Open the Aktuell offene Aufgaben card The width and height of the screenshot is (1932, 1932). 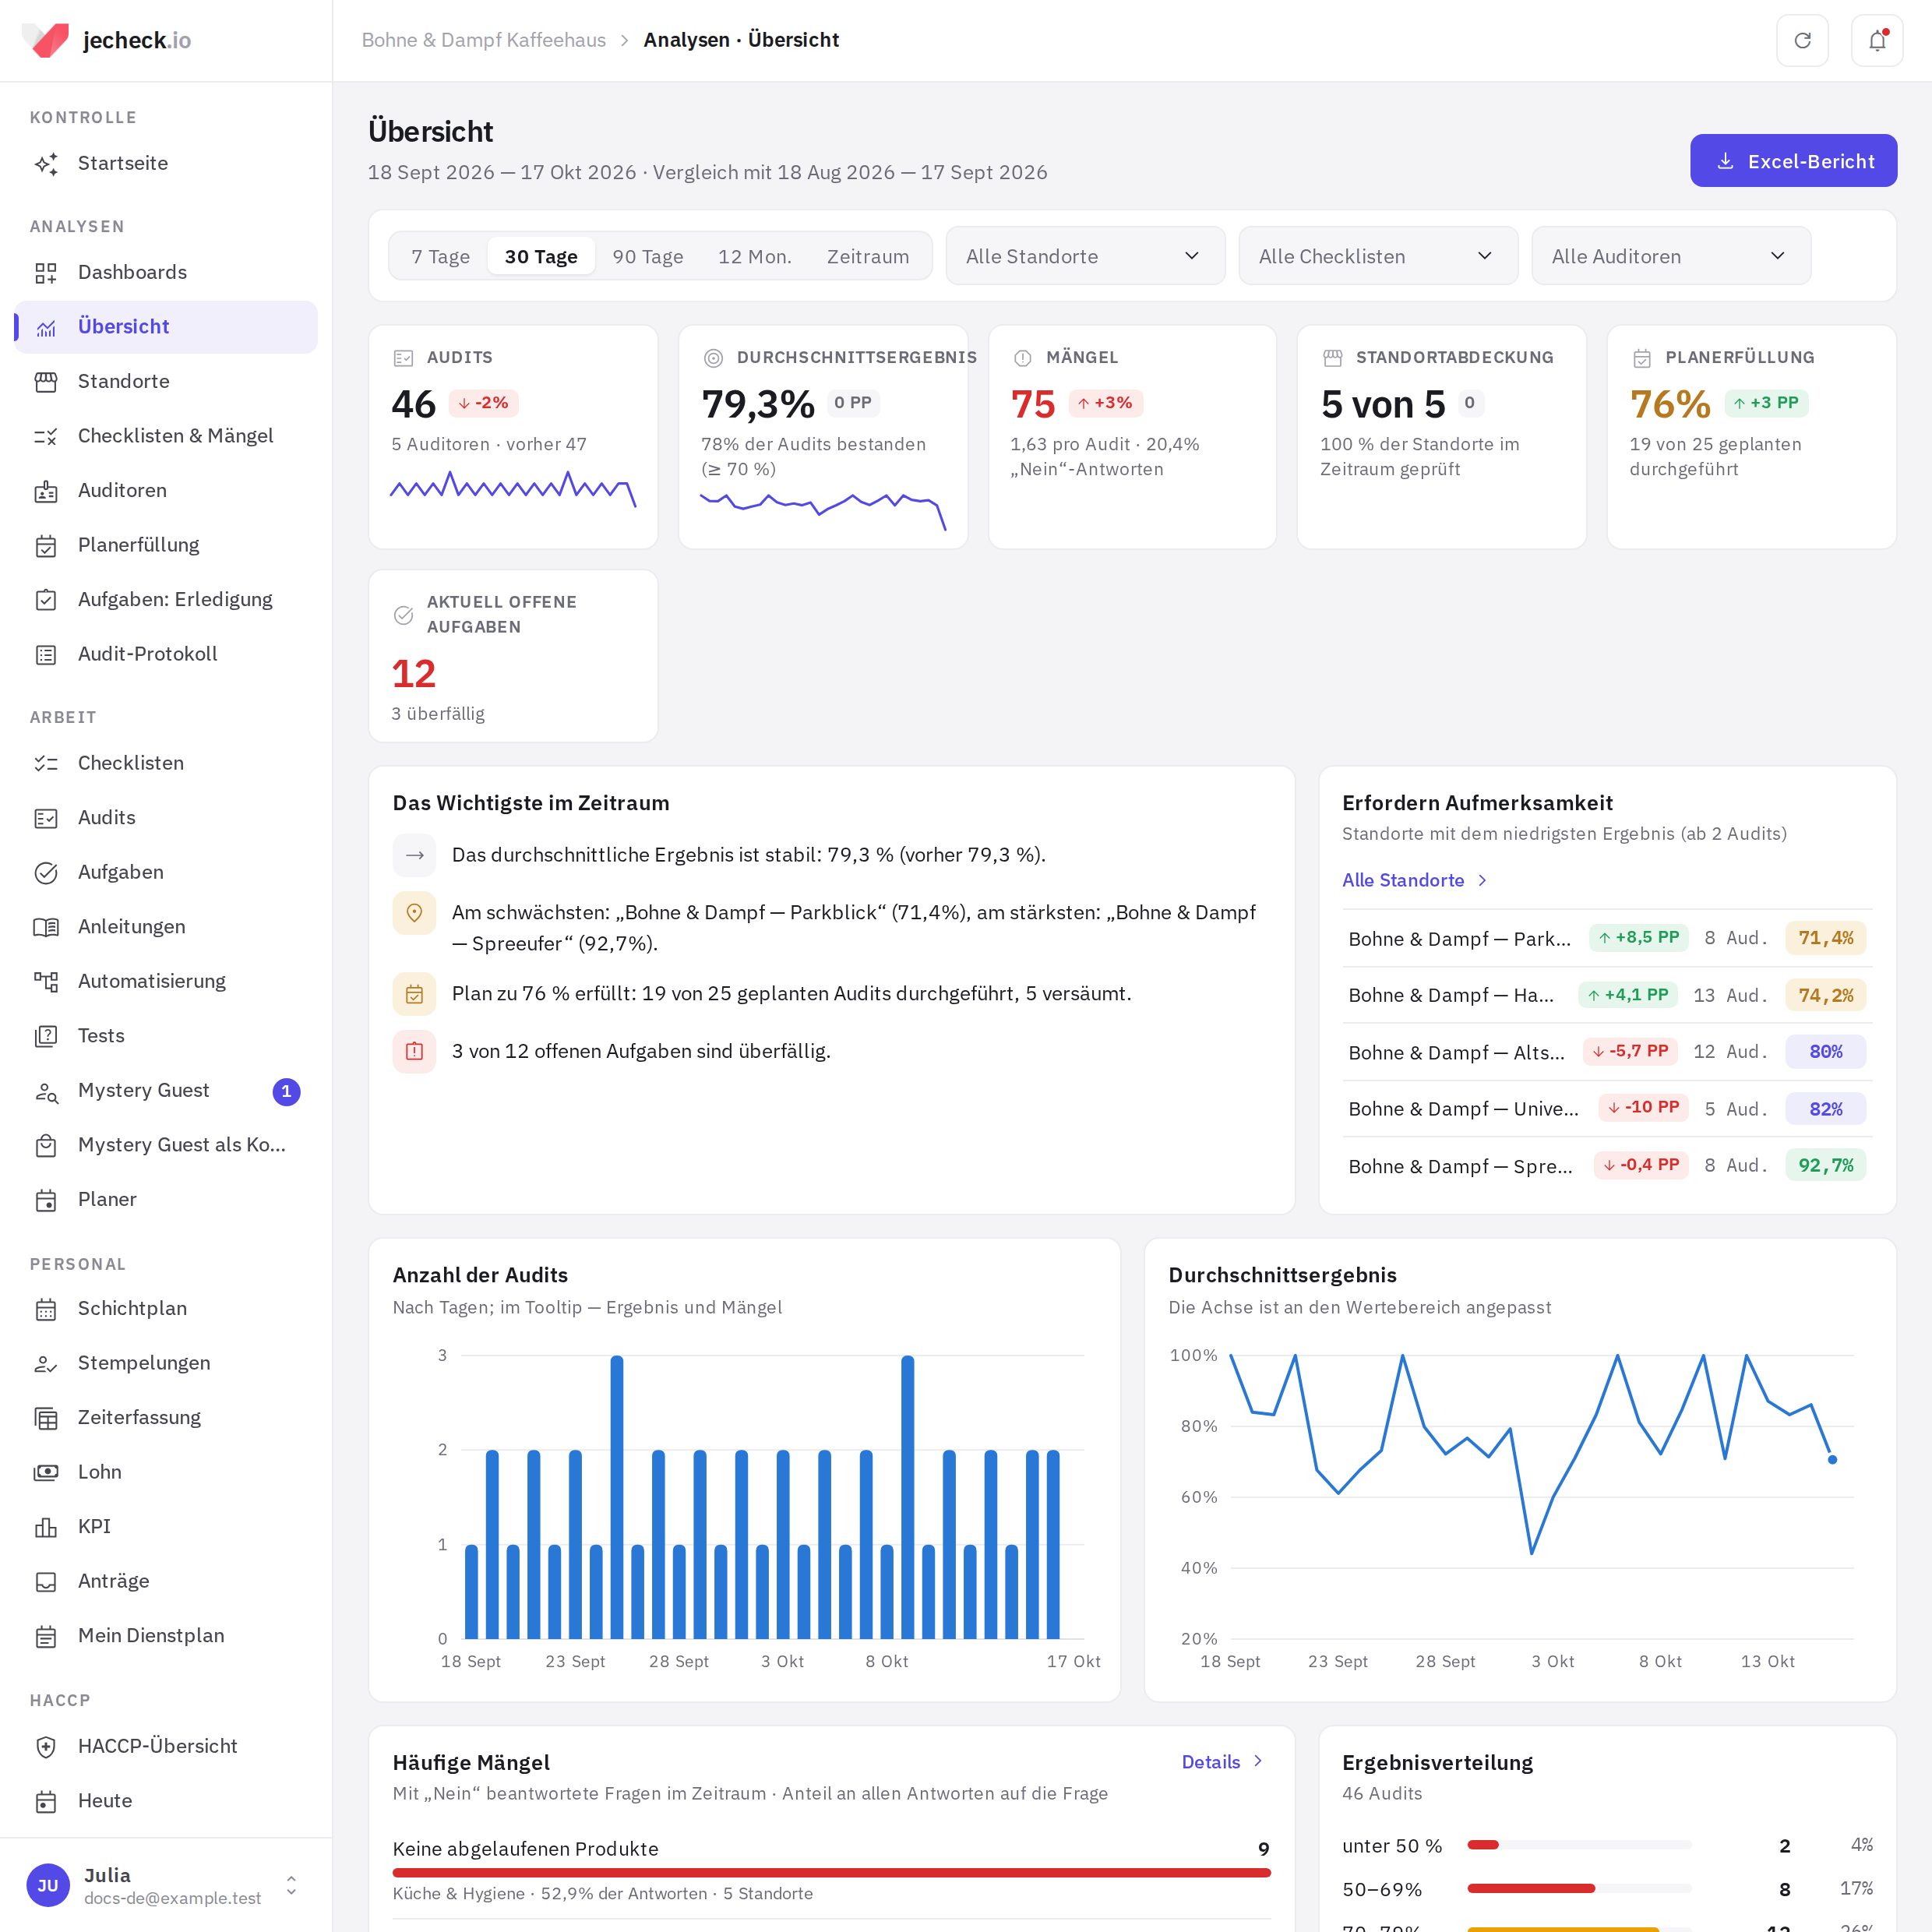click(513, 656)
